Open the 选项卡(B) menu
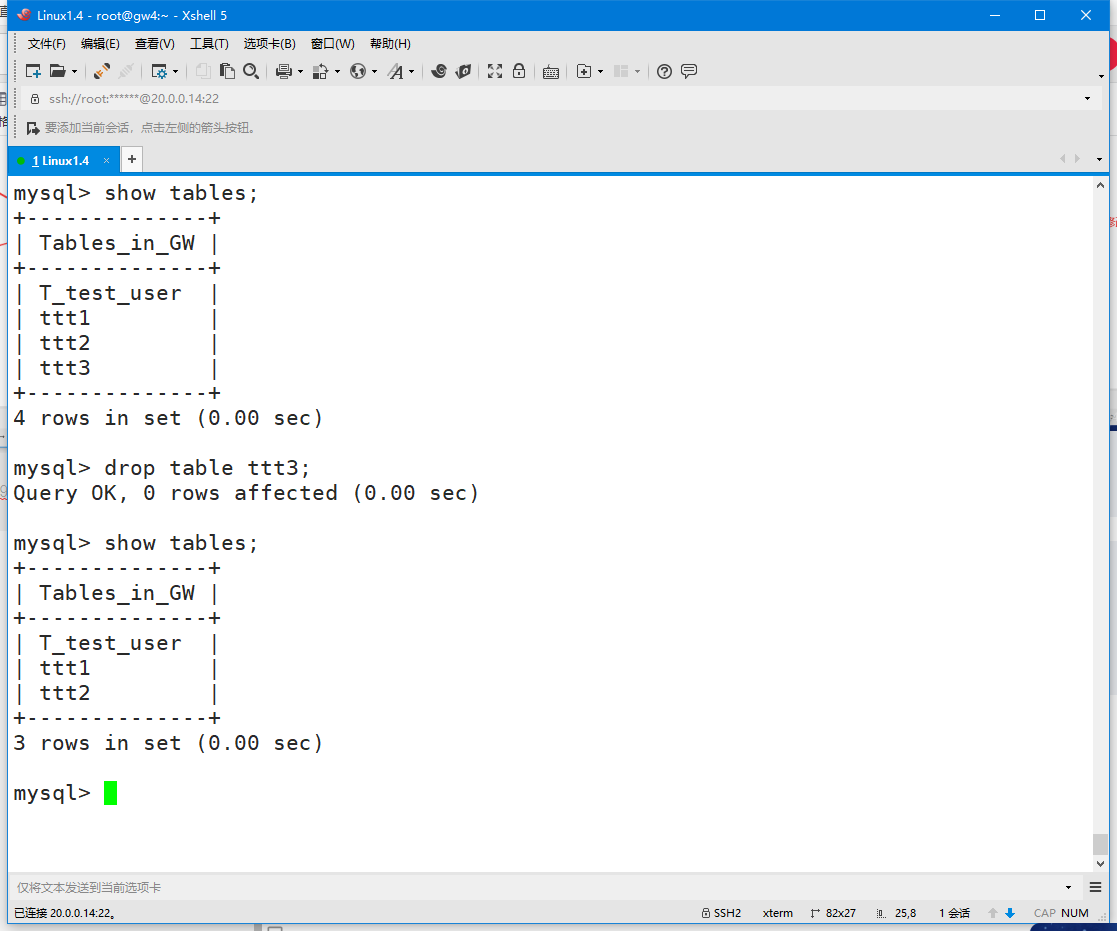Image resolution: width=1117 pixels, height=931 pixels. (269, 43)
